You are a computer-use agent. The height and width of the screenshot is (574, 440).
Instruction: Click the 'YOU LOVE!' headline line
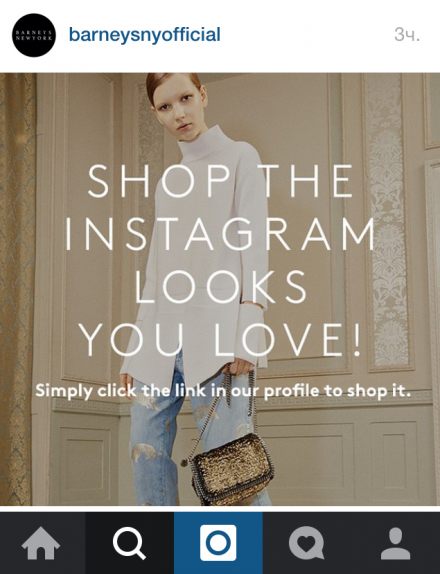click(x=220, y=339)
